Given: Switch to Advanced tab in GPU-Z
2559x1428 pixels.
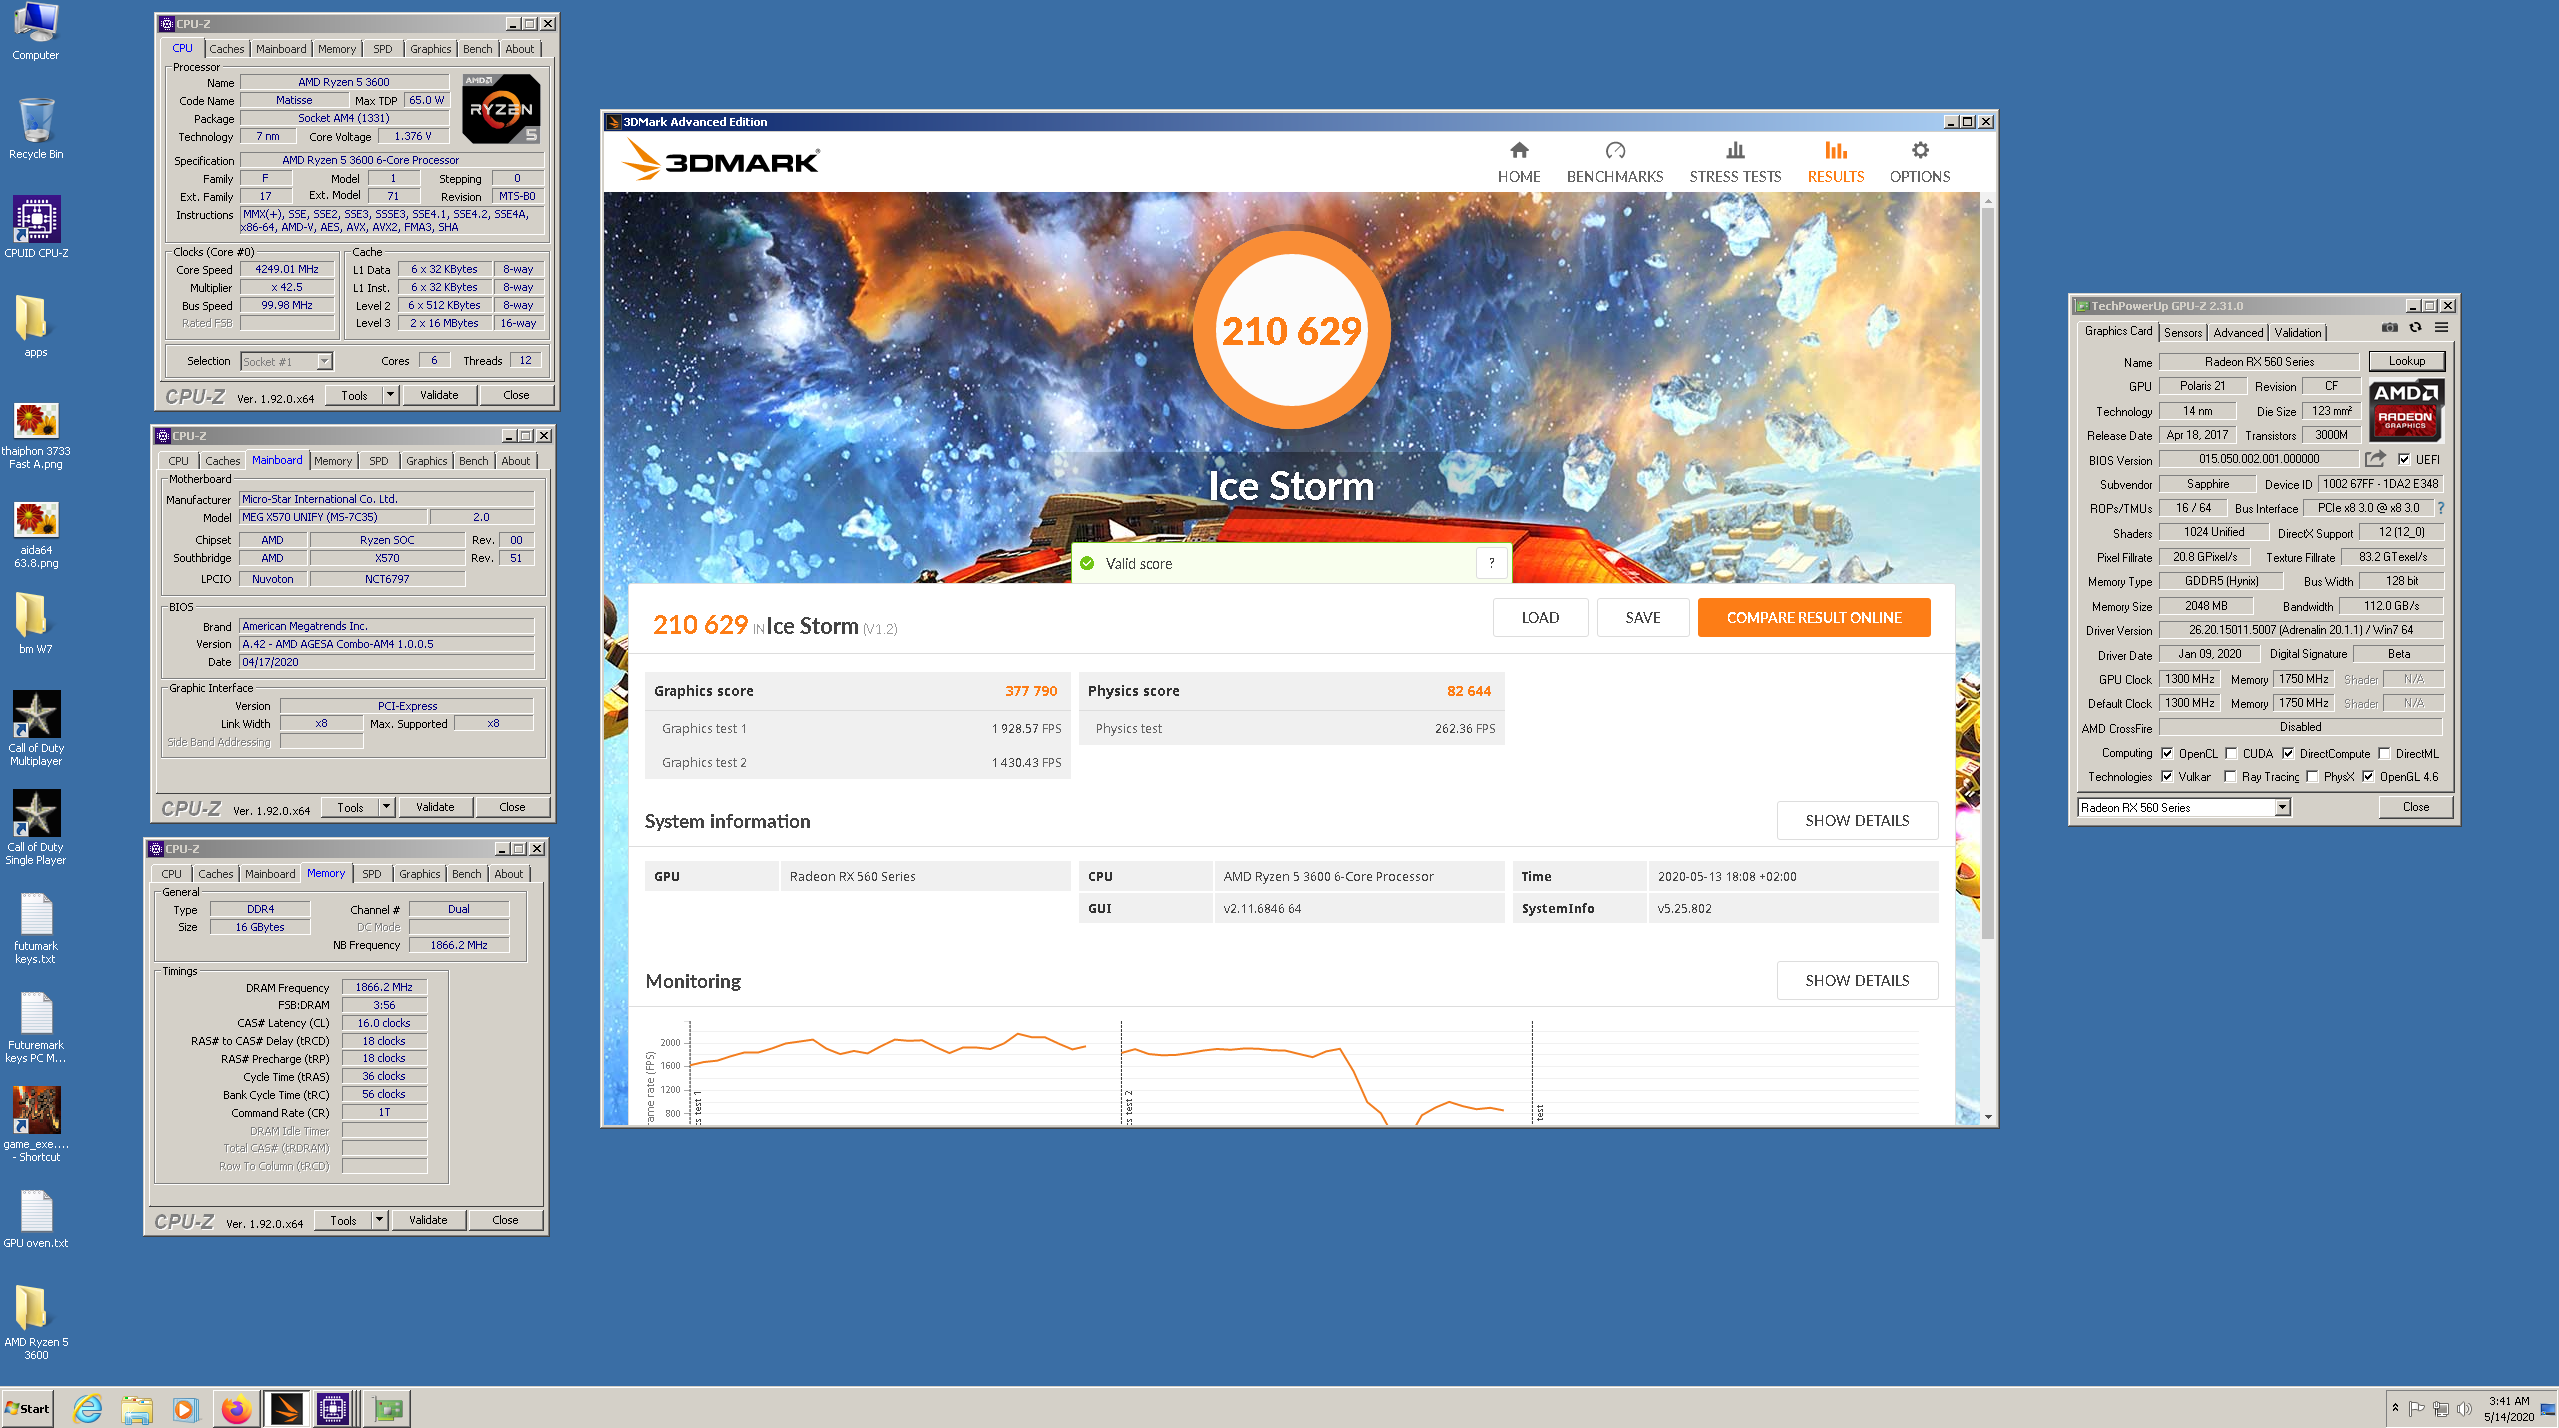Looking at the screenshot, I should click(2237, 332).
